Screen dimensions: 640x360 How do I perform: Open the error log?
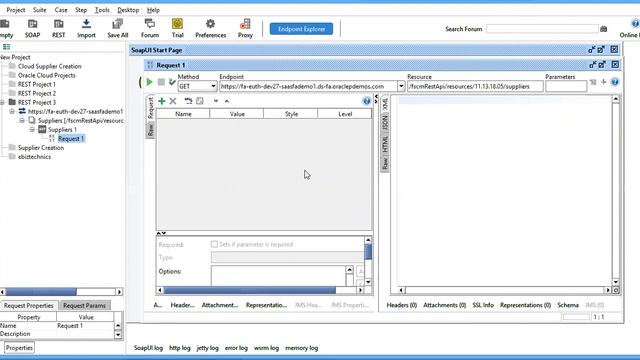pyautogui.click(x=236, y=348)
